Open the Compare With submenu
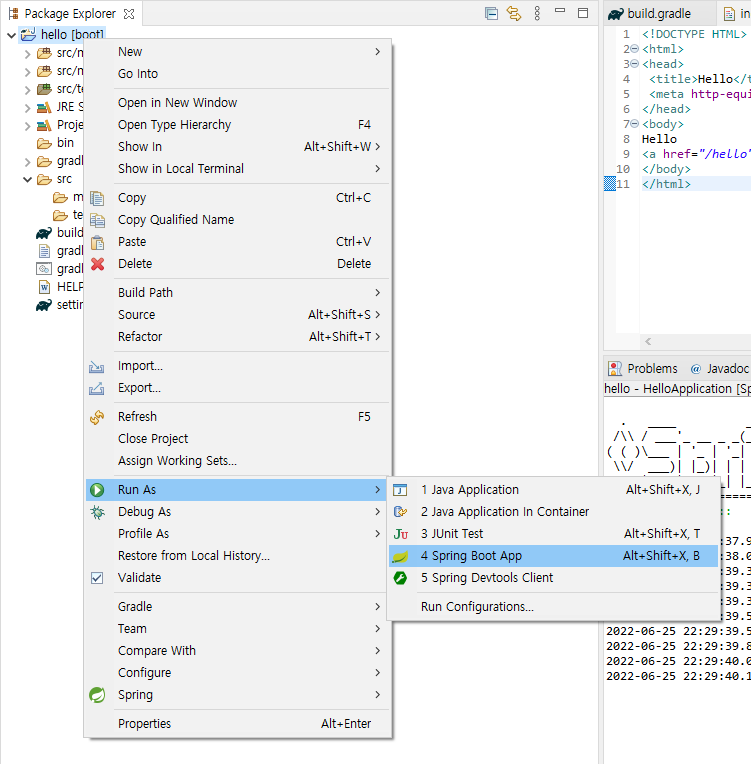The width and height of the screenshot is (751, 764). coord(238,651)
